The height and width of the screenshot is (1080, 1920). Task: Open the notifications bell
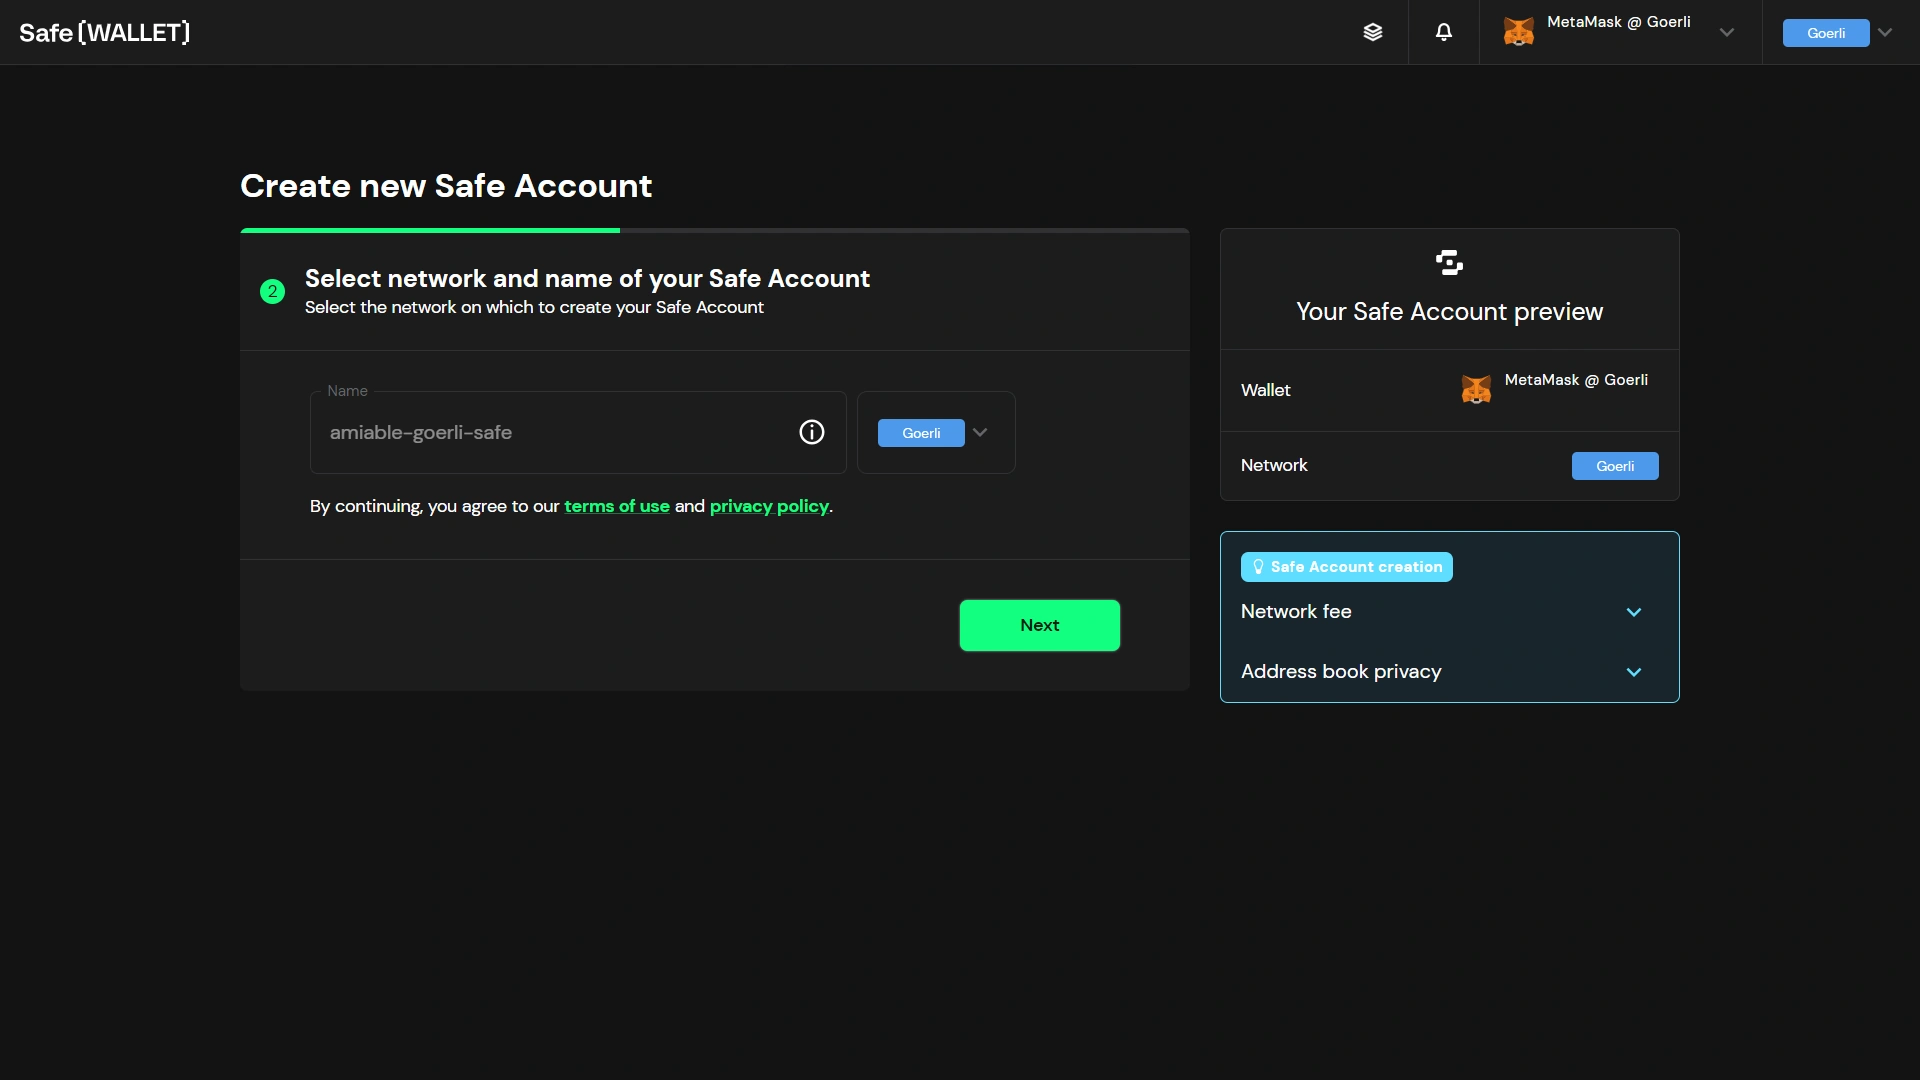pyautogui.click(x=1444, y=32)
